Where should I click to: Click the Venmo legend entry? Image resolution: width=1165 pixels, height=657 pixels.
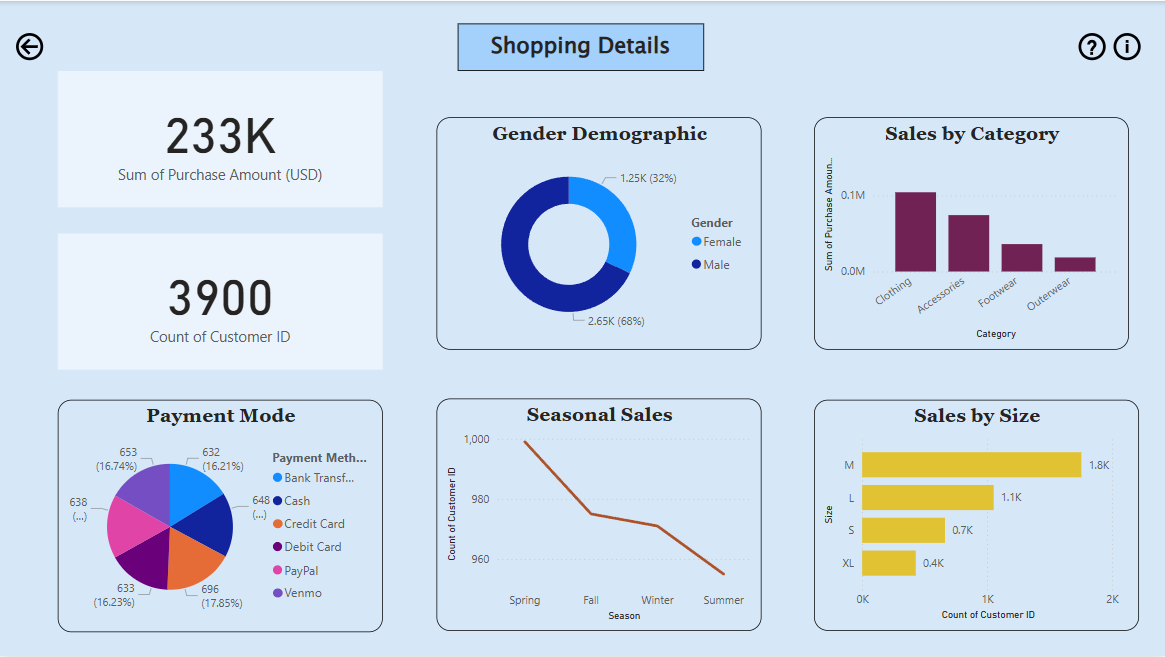[x=297, y=593]
